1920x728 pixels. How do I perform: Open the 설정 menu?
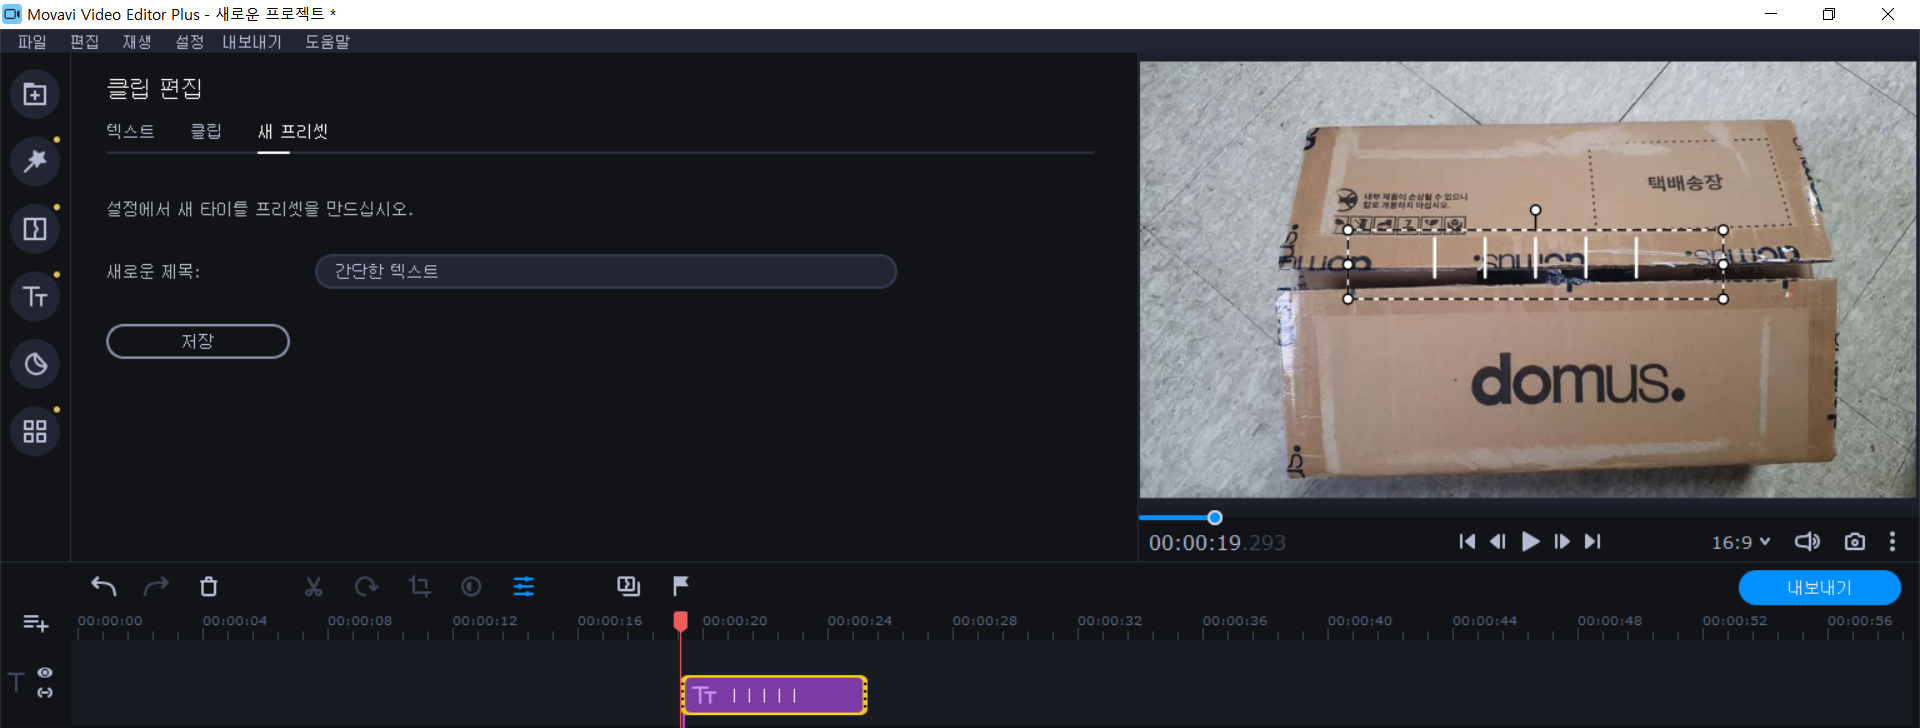tap(189, 42)
